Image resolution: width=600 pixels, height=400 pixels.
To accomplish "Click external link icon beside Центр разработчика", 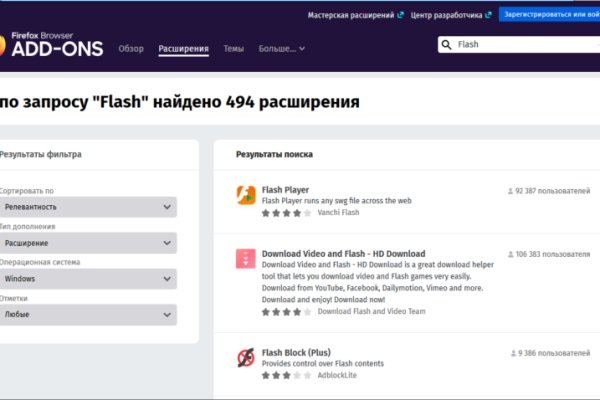I will click(488, 15).
